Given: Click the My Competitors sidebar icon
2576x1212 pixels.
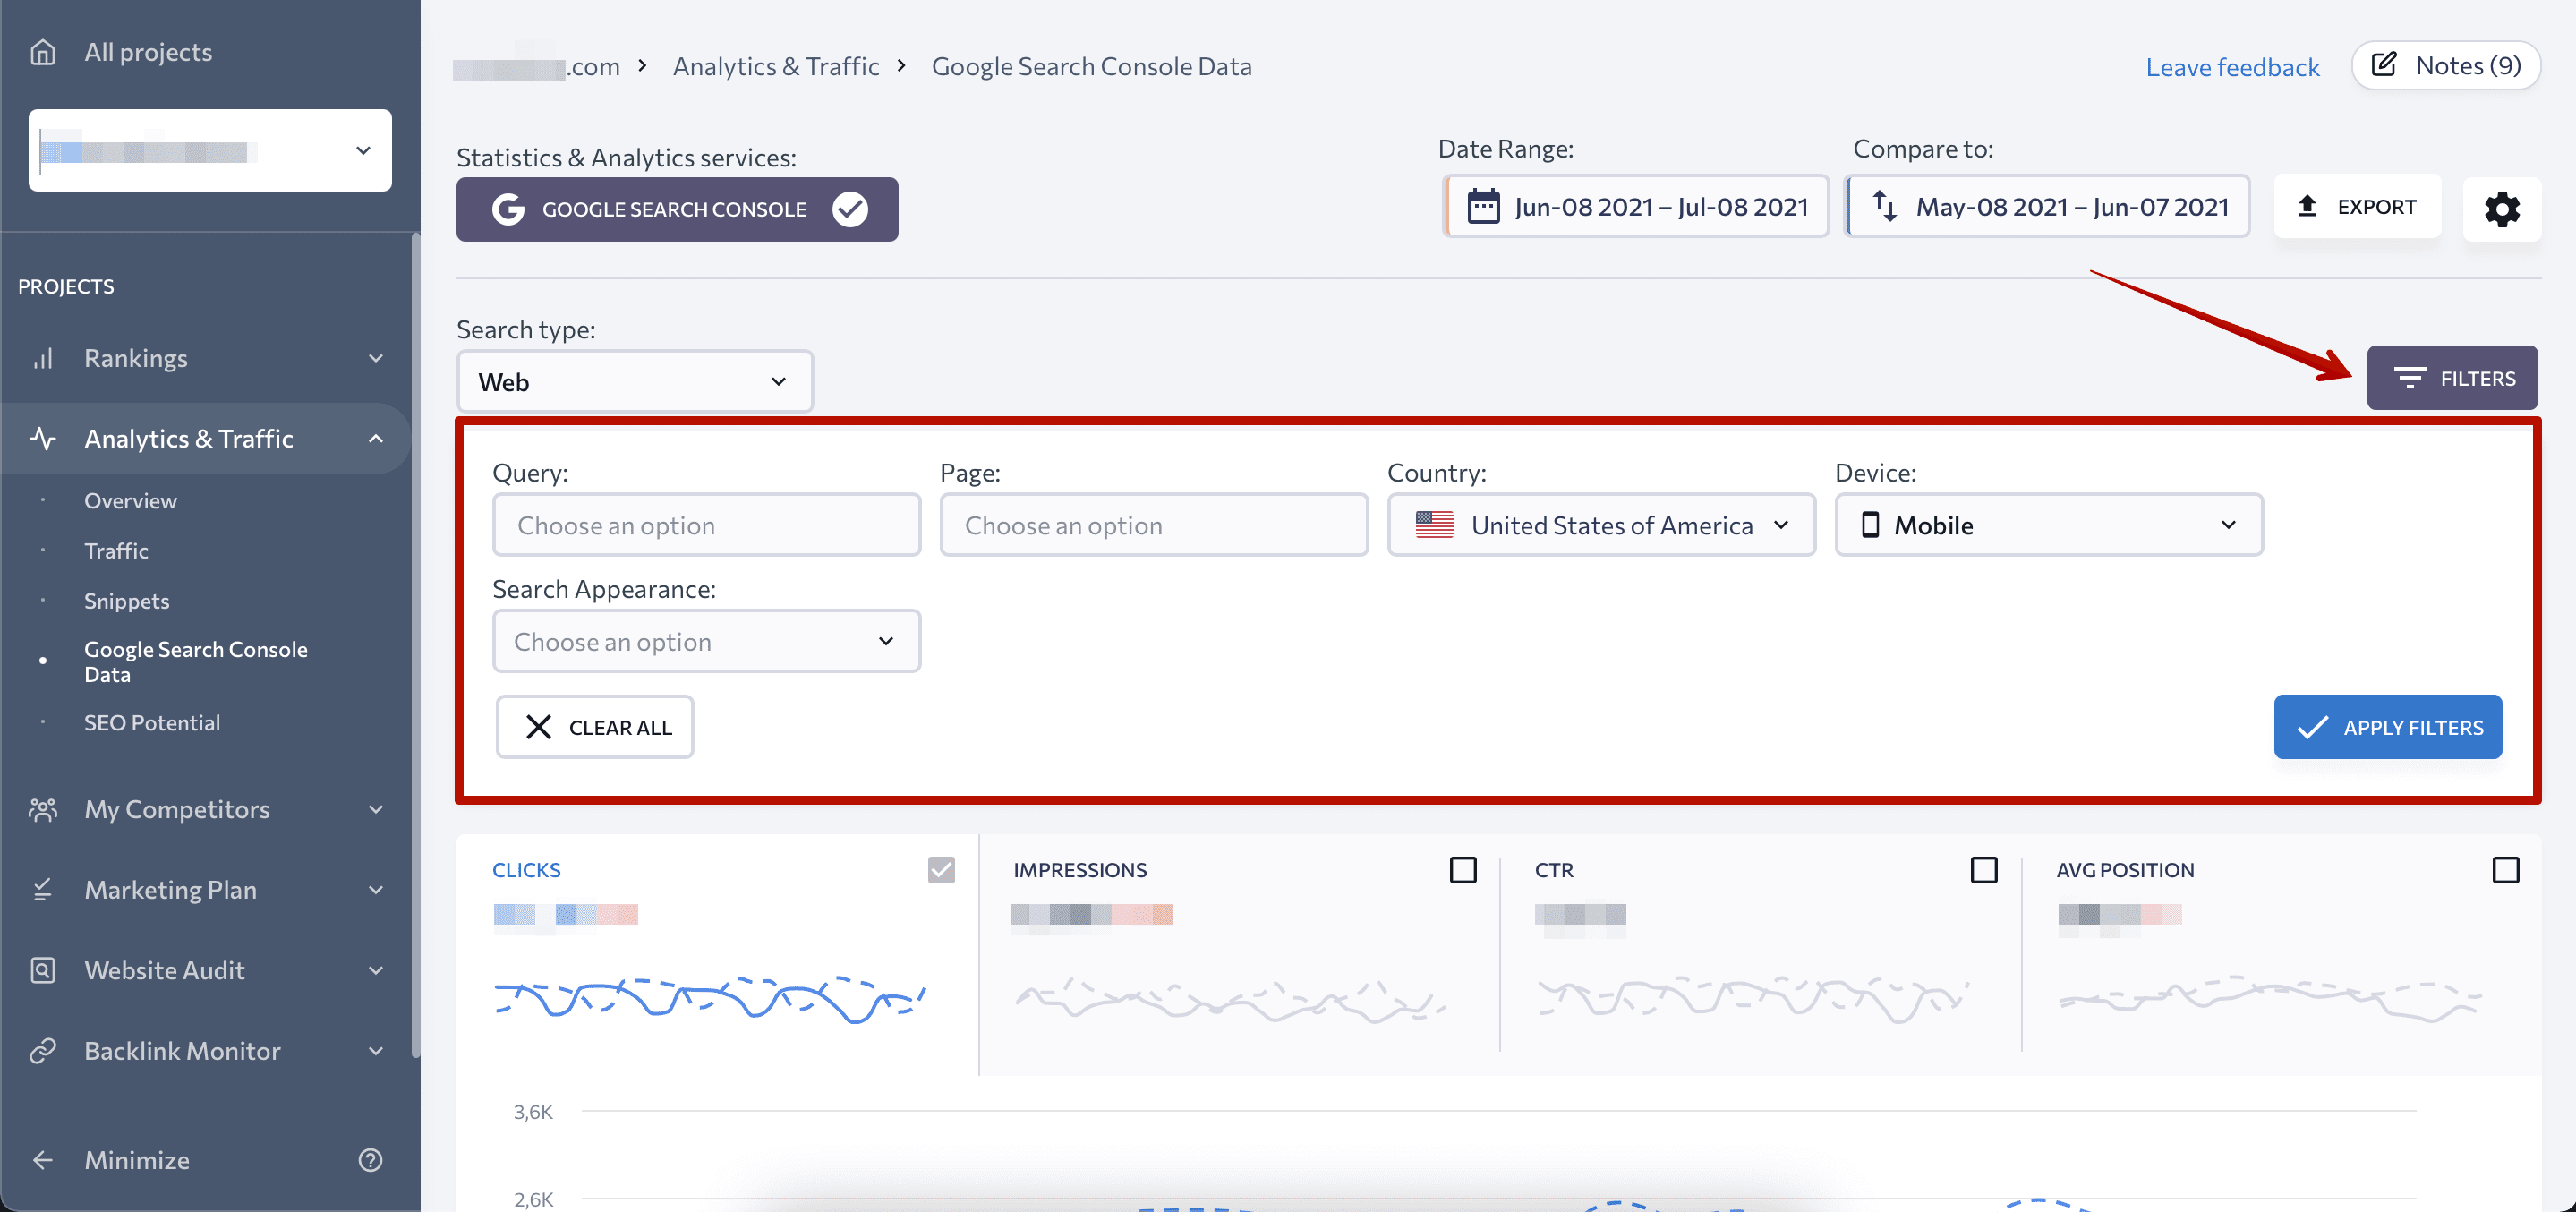Looking at the screenshot, I should coord(46,808).
